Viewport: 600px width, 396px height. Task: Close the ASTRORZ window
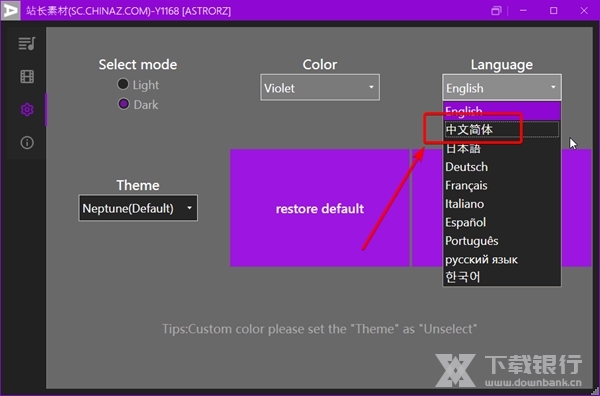pos(584,11)
